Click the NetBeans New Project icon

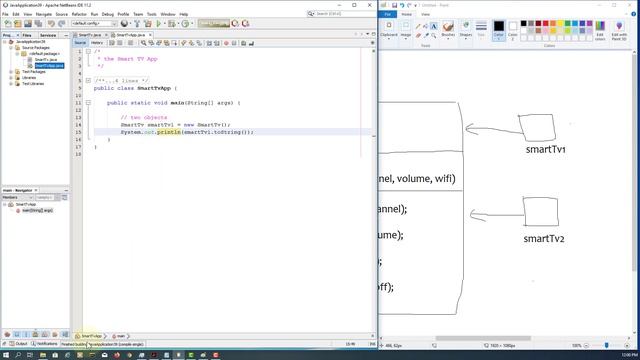coord(18,24)
